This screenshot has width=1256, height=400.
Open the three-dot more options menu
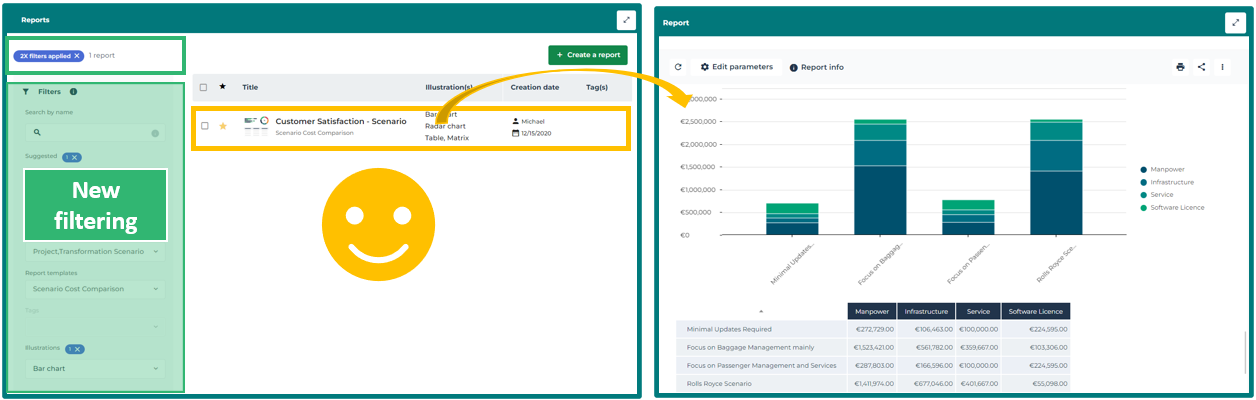(1222, 67)
